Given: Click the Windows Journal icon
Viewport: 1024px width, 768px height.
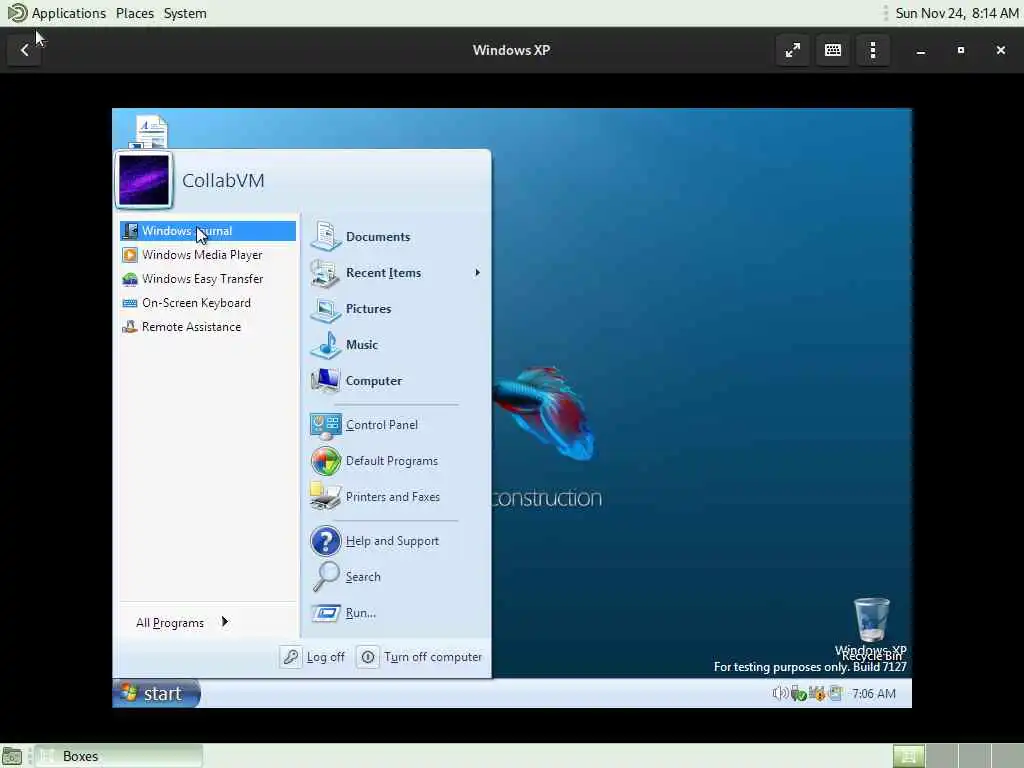Looking at the screenshot, I should click(x=130, y=231).
